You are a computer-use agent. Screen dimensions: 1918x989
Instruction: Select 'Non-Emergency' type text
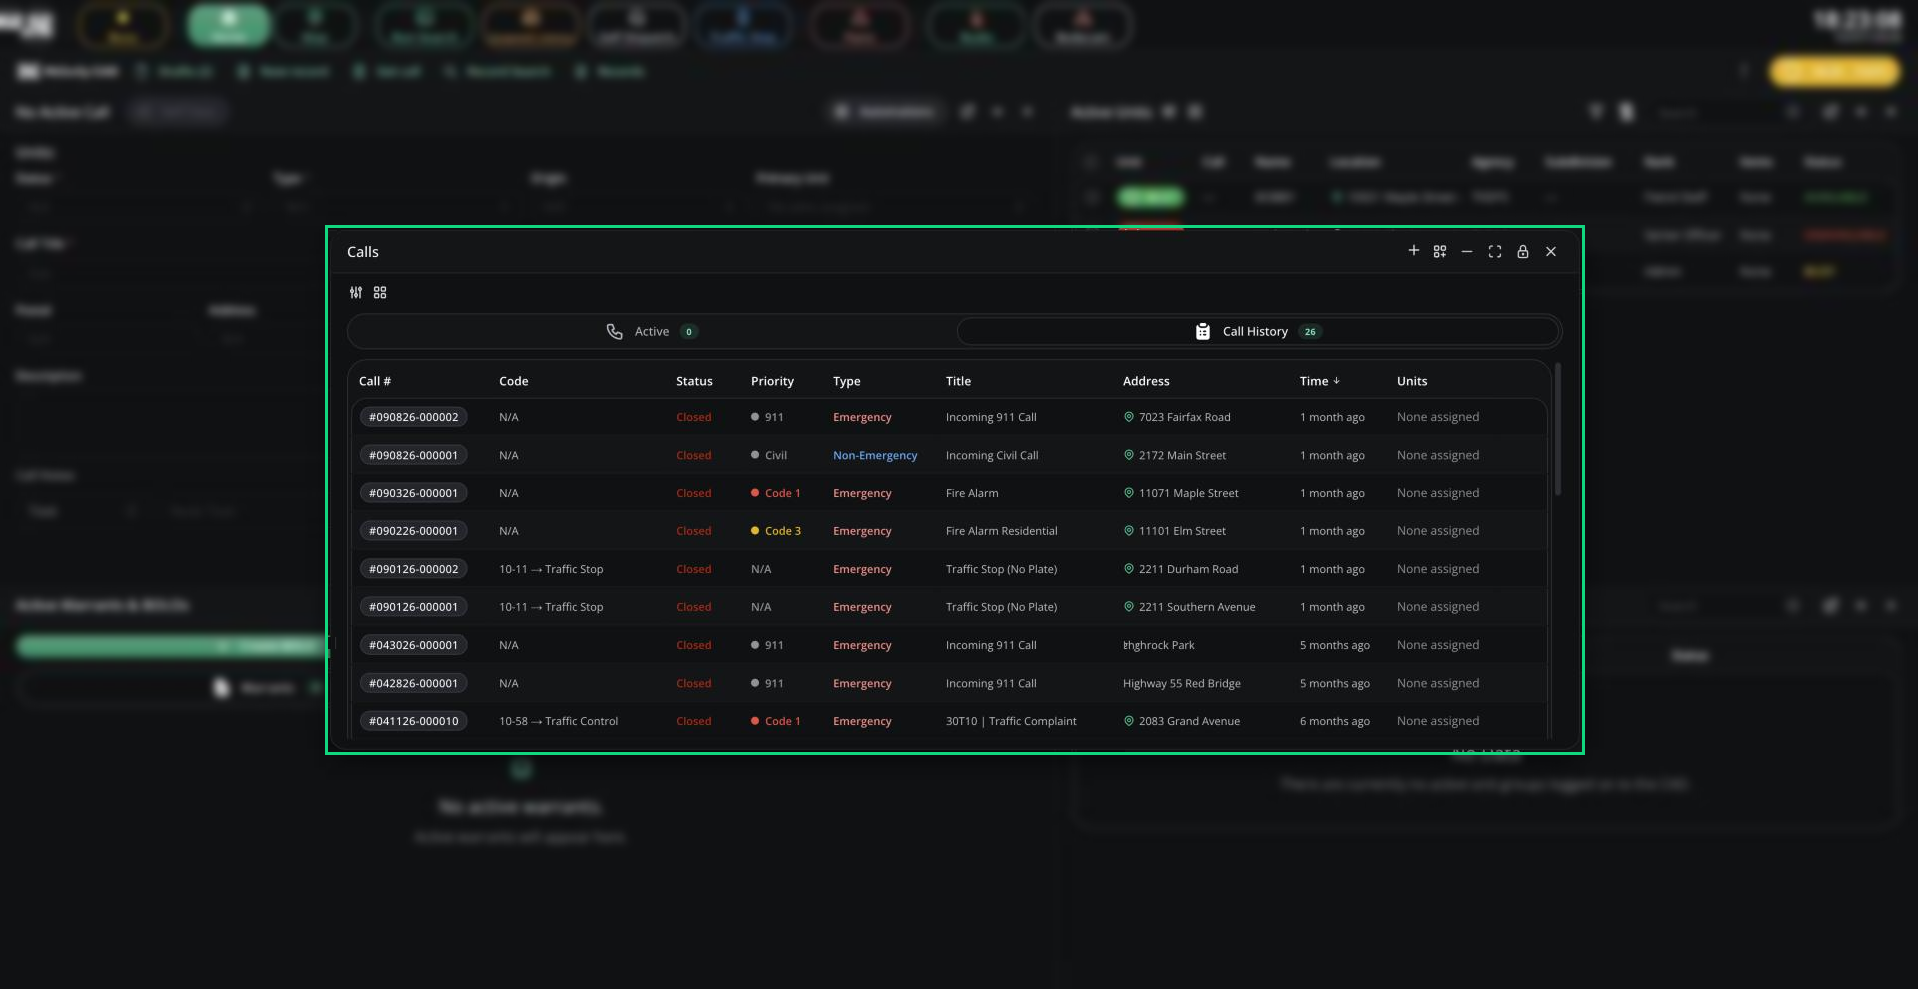click(875, 455)
